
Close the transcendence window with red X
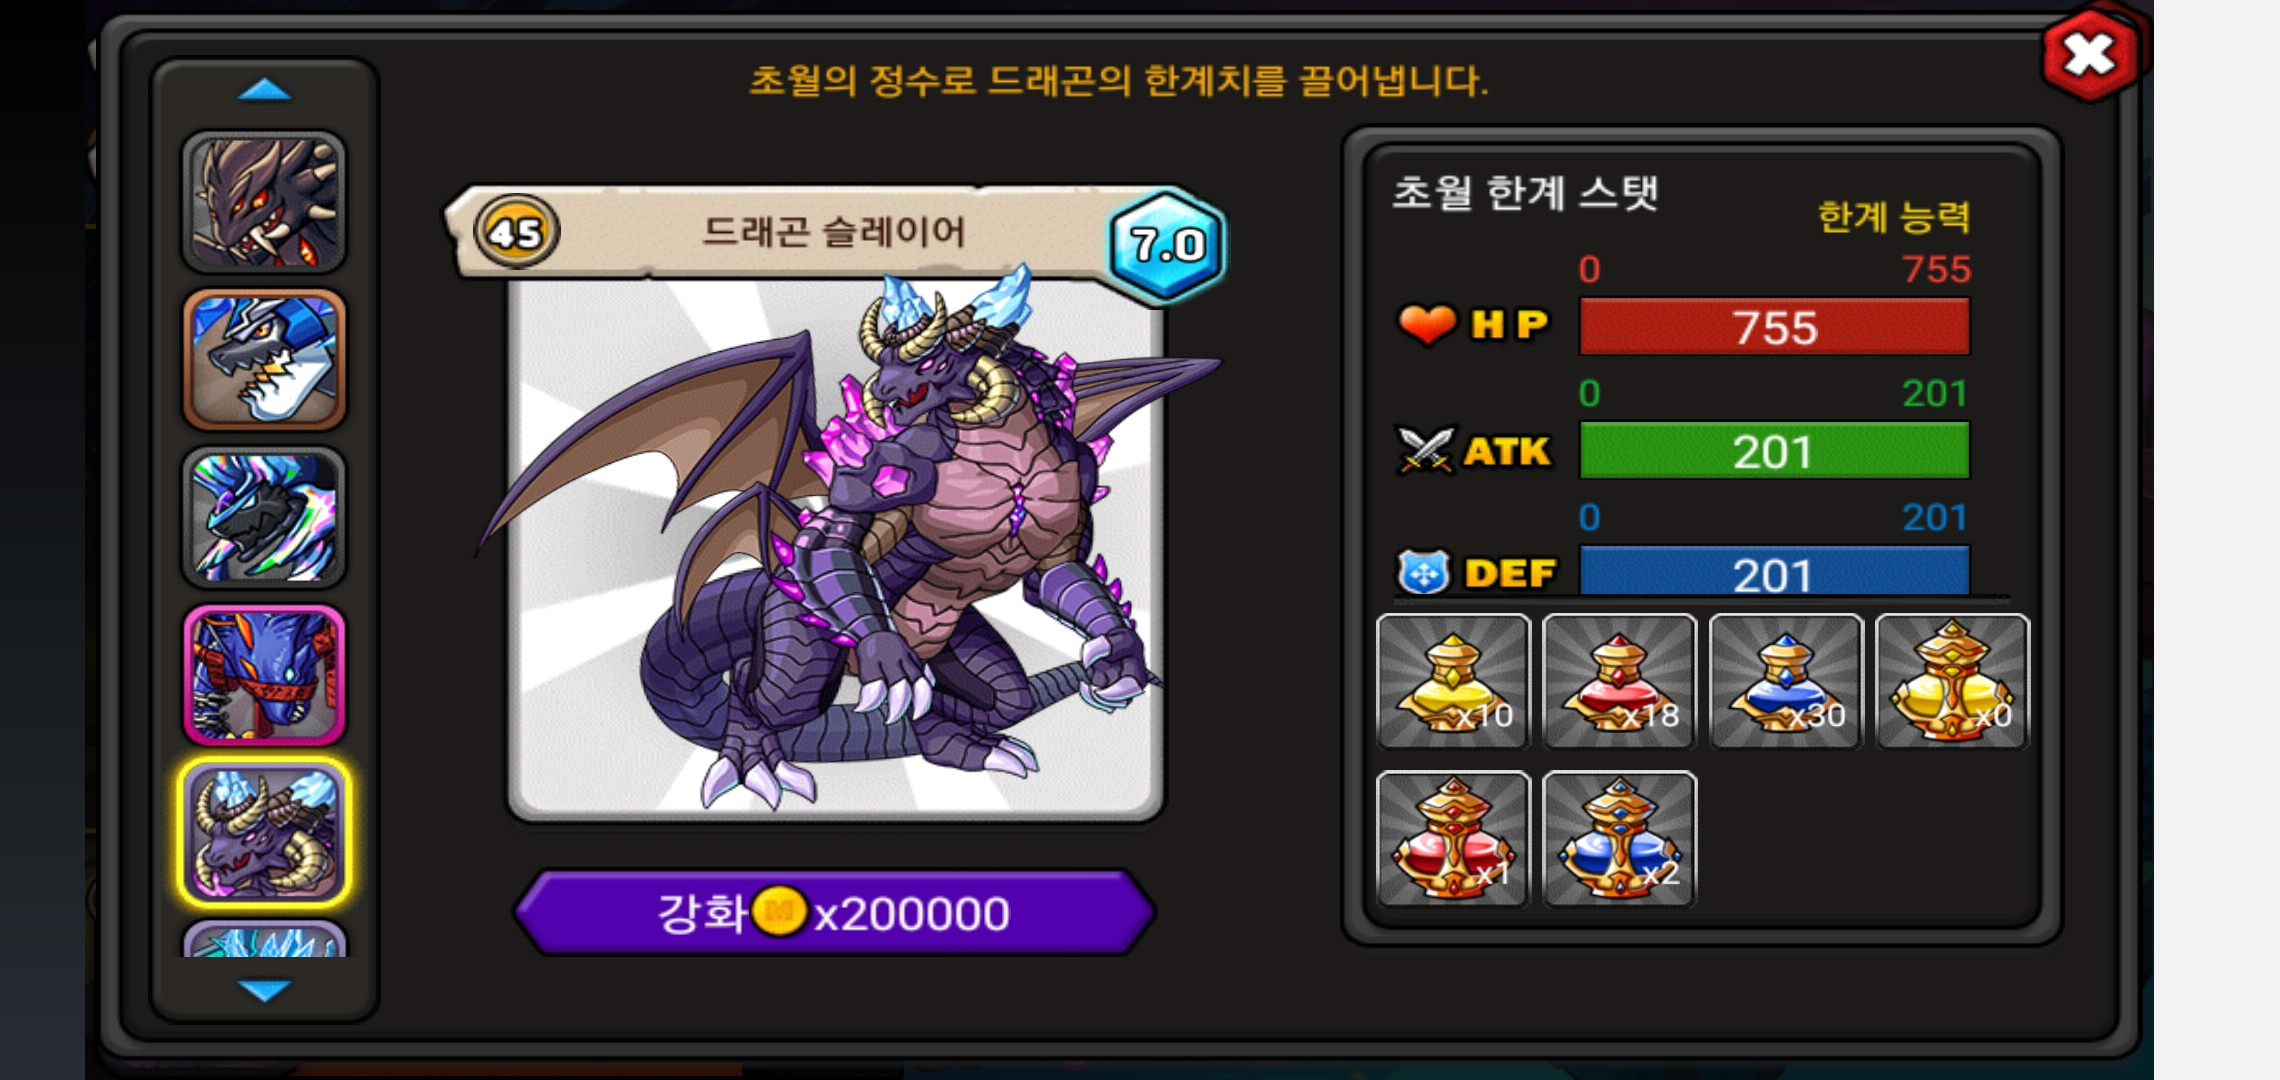coord(2090,54)
